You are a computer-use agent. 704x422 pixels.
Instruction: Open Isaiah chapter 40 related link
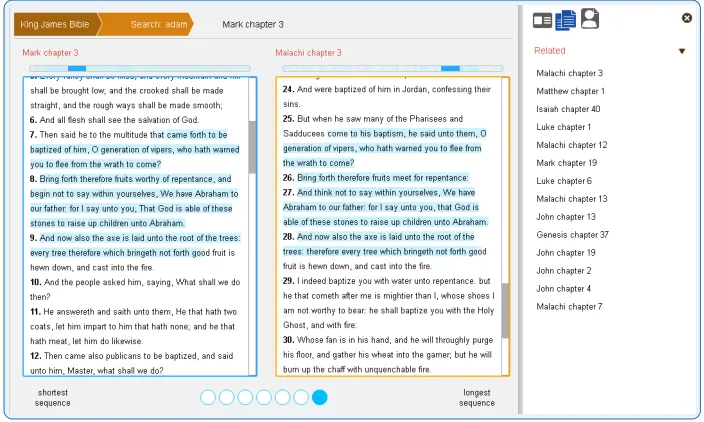(568, 109)
